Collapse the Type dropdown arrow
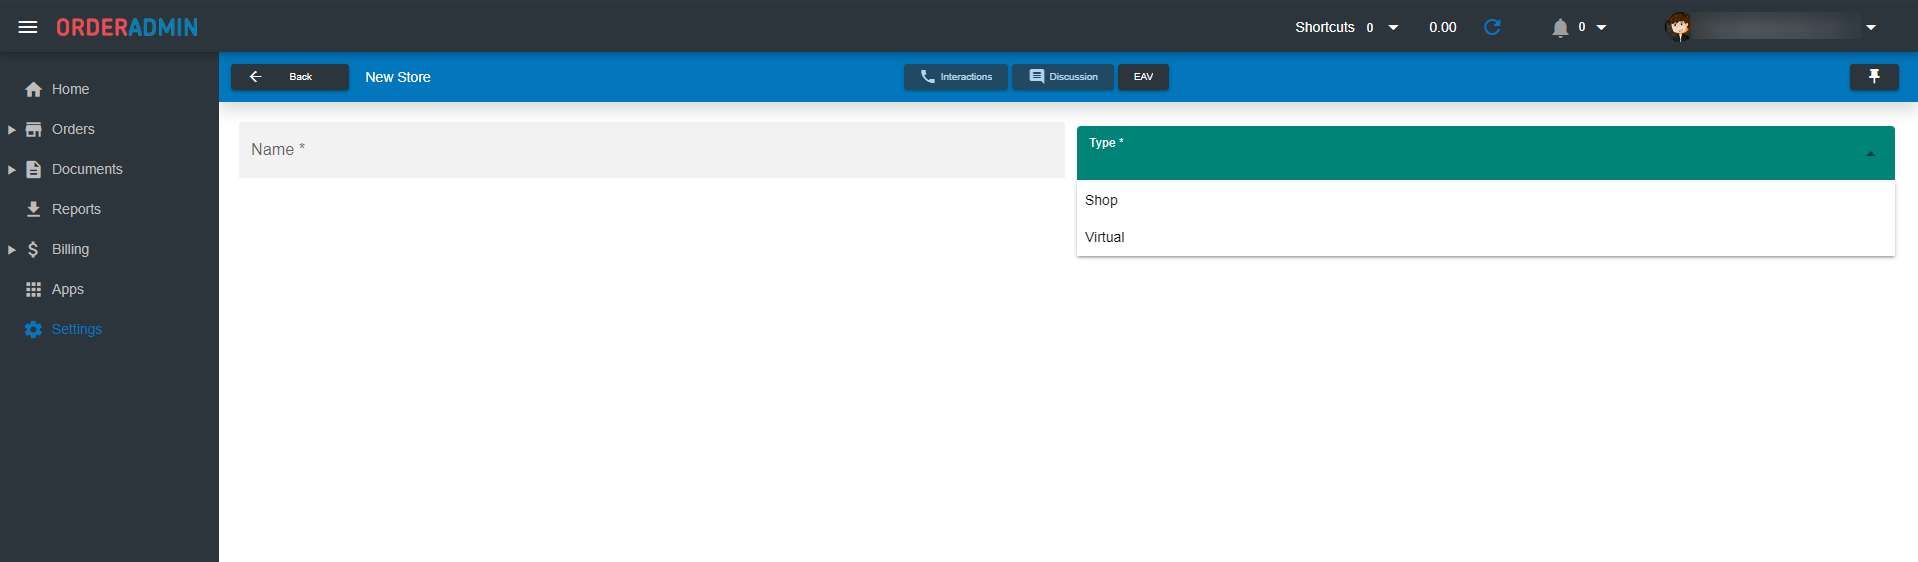The image size is (1918, 562). click(1870, 154)
